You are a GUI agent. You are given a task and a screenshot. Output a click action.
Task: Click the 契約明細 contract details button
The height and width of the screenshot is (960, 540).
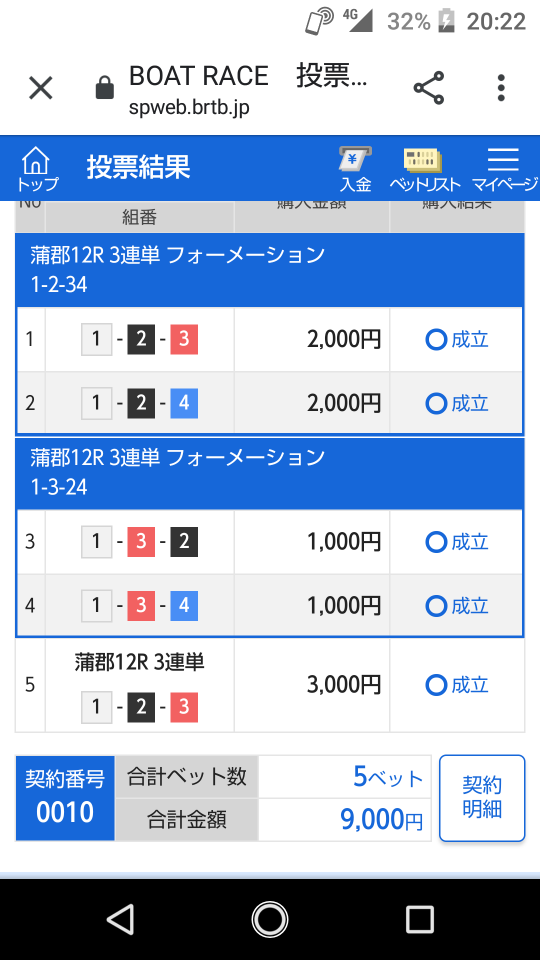482,798
